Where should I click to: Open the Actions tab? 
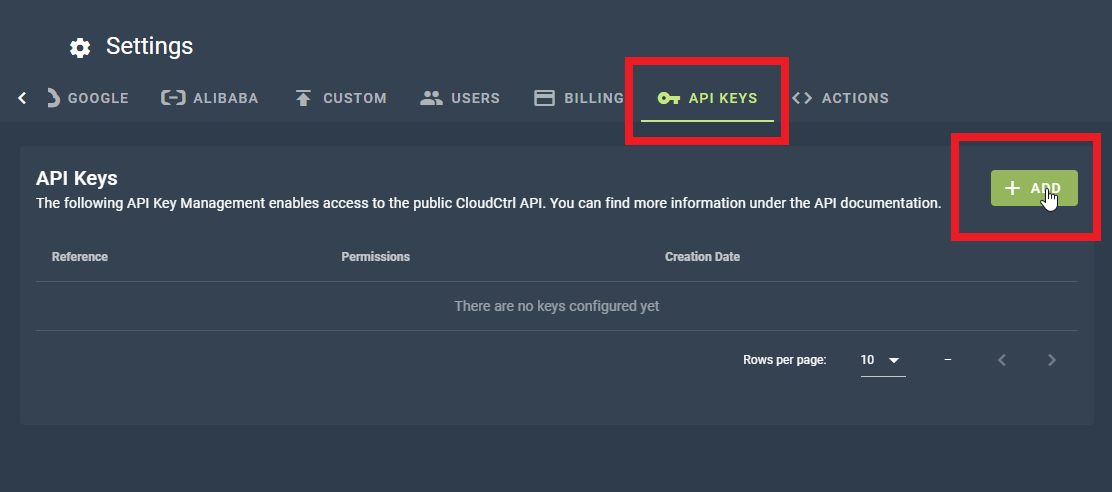tap(855, 98)
